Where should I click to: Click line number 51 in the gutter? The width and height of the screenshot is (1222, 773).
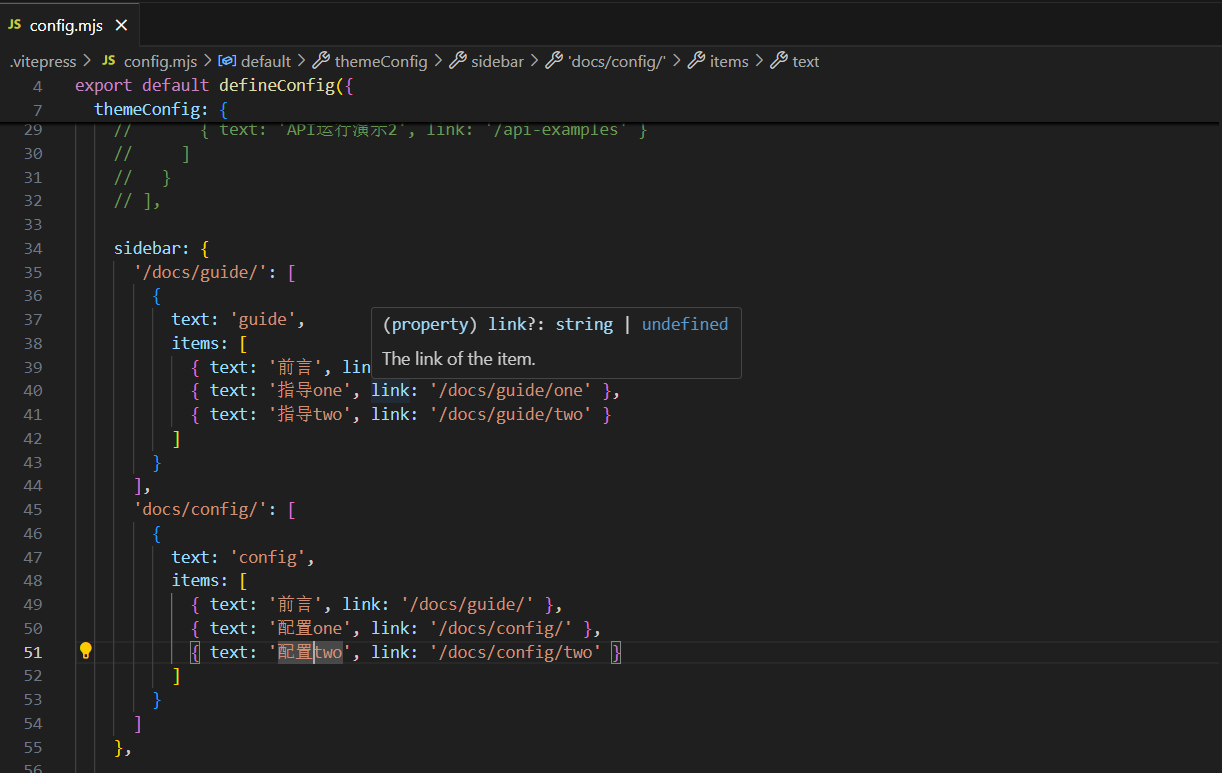click(x=32, y=652)
